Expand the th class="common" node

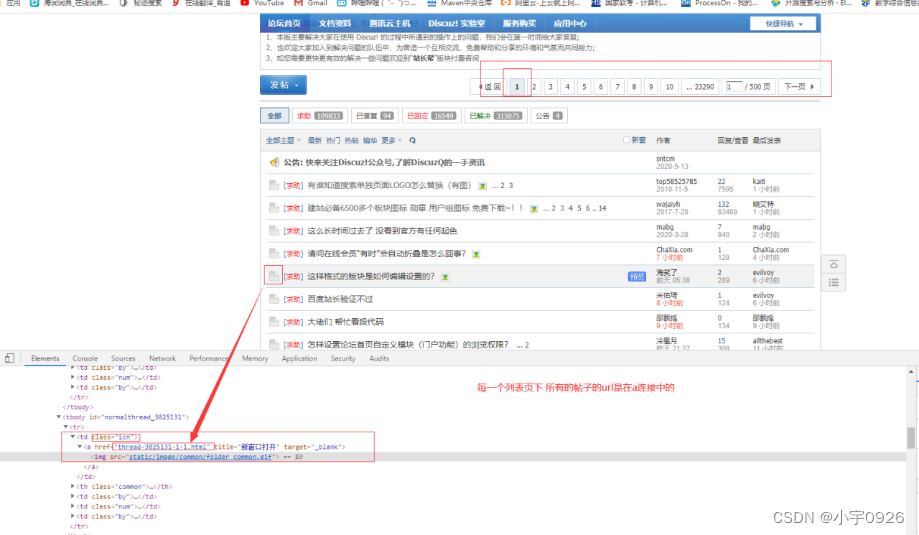(x=73, y=486)
